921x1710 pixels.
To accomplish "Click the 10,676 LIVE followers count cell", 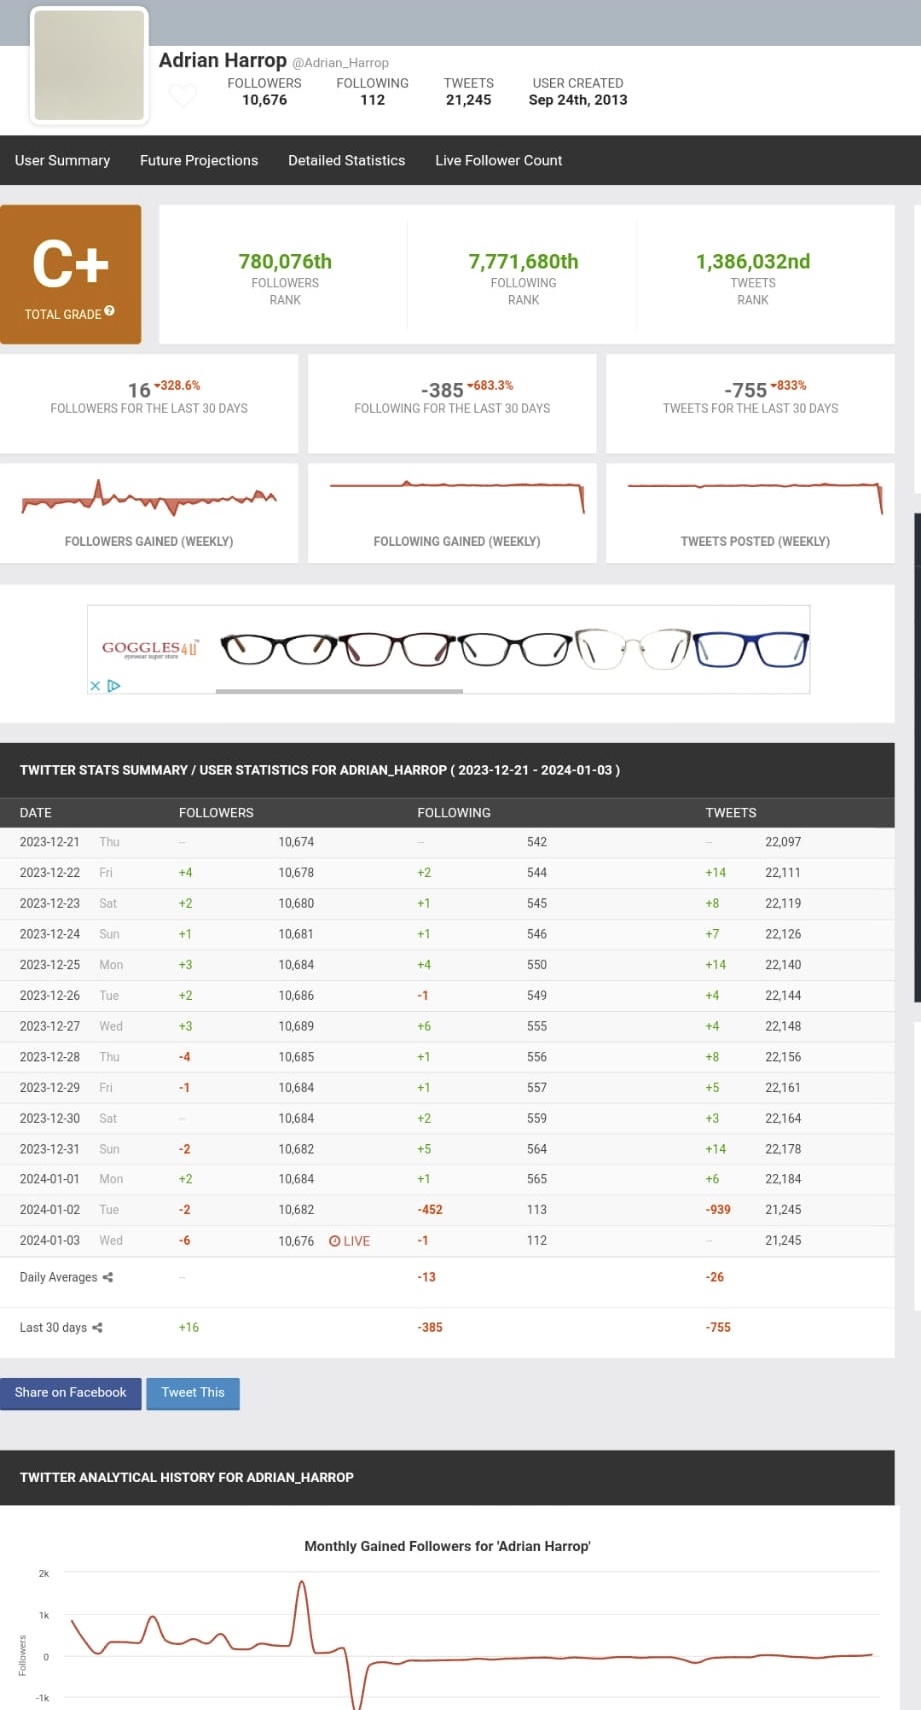I will point(296,1241).
